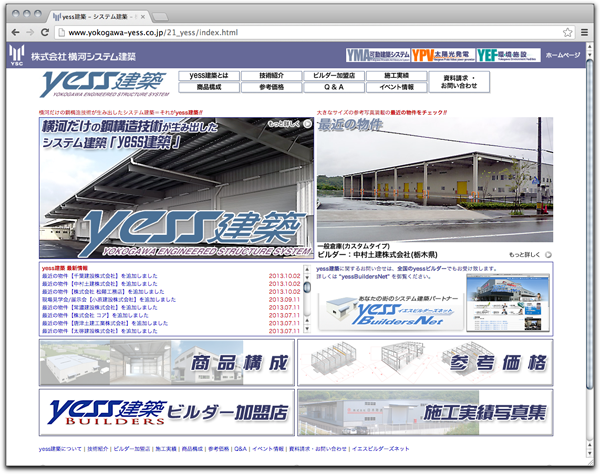
Task: Open the Chrome hamburger menu
Action: 584,33
